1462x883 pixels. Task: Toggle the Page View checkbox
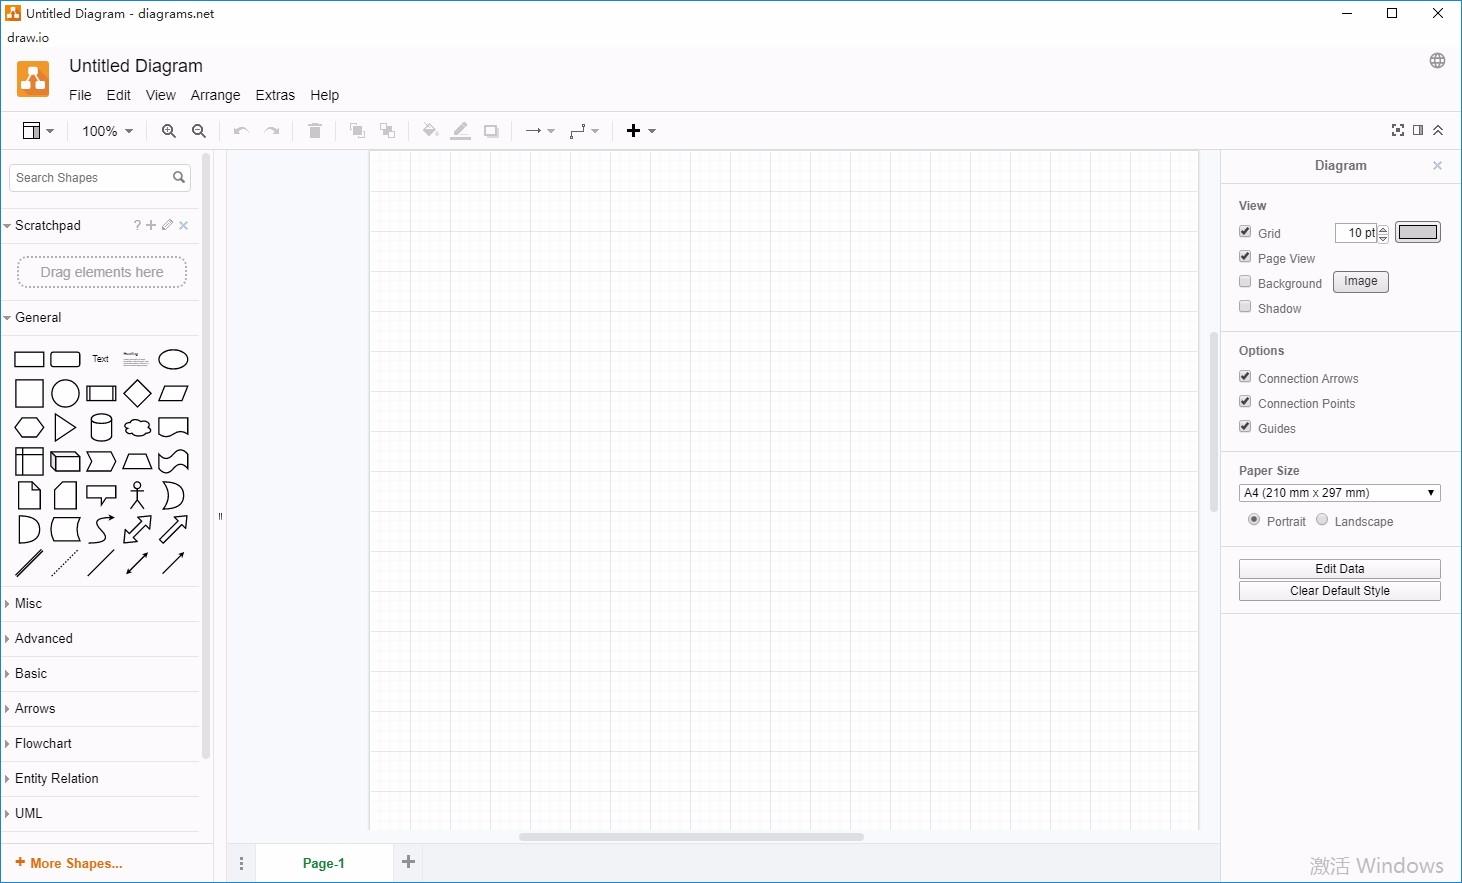click(x=1245, y=256)
